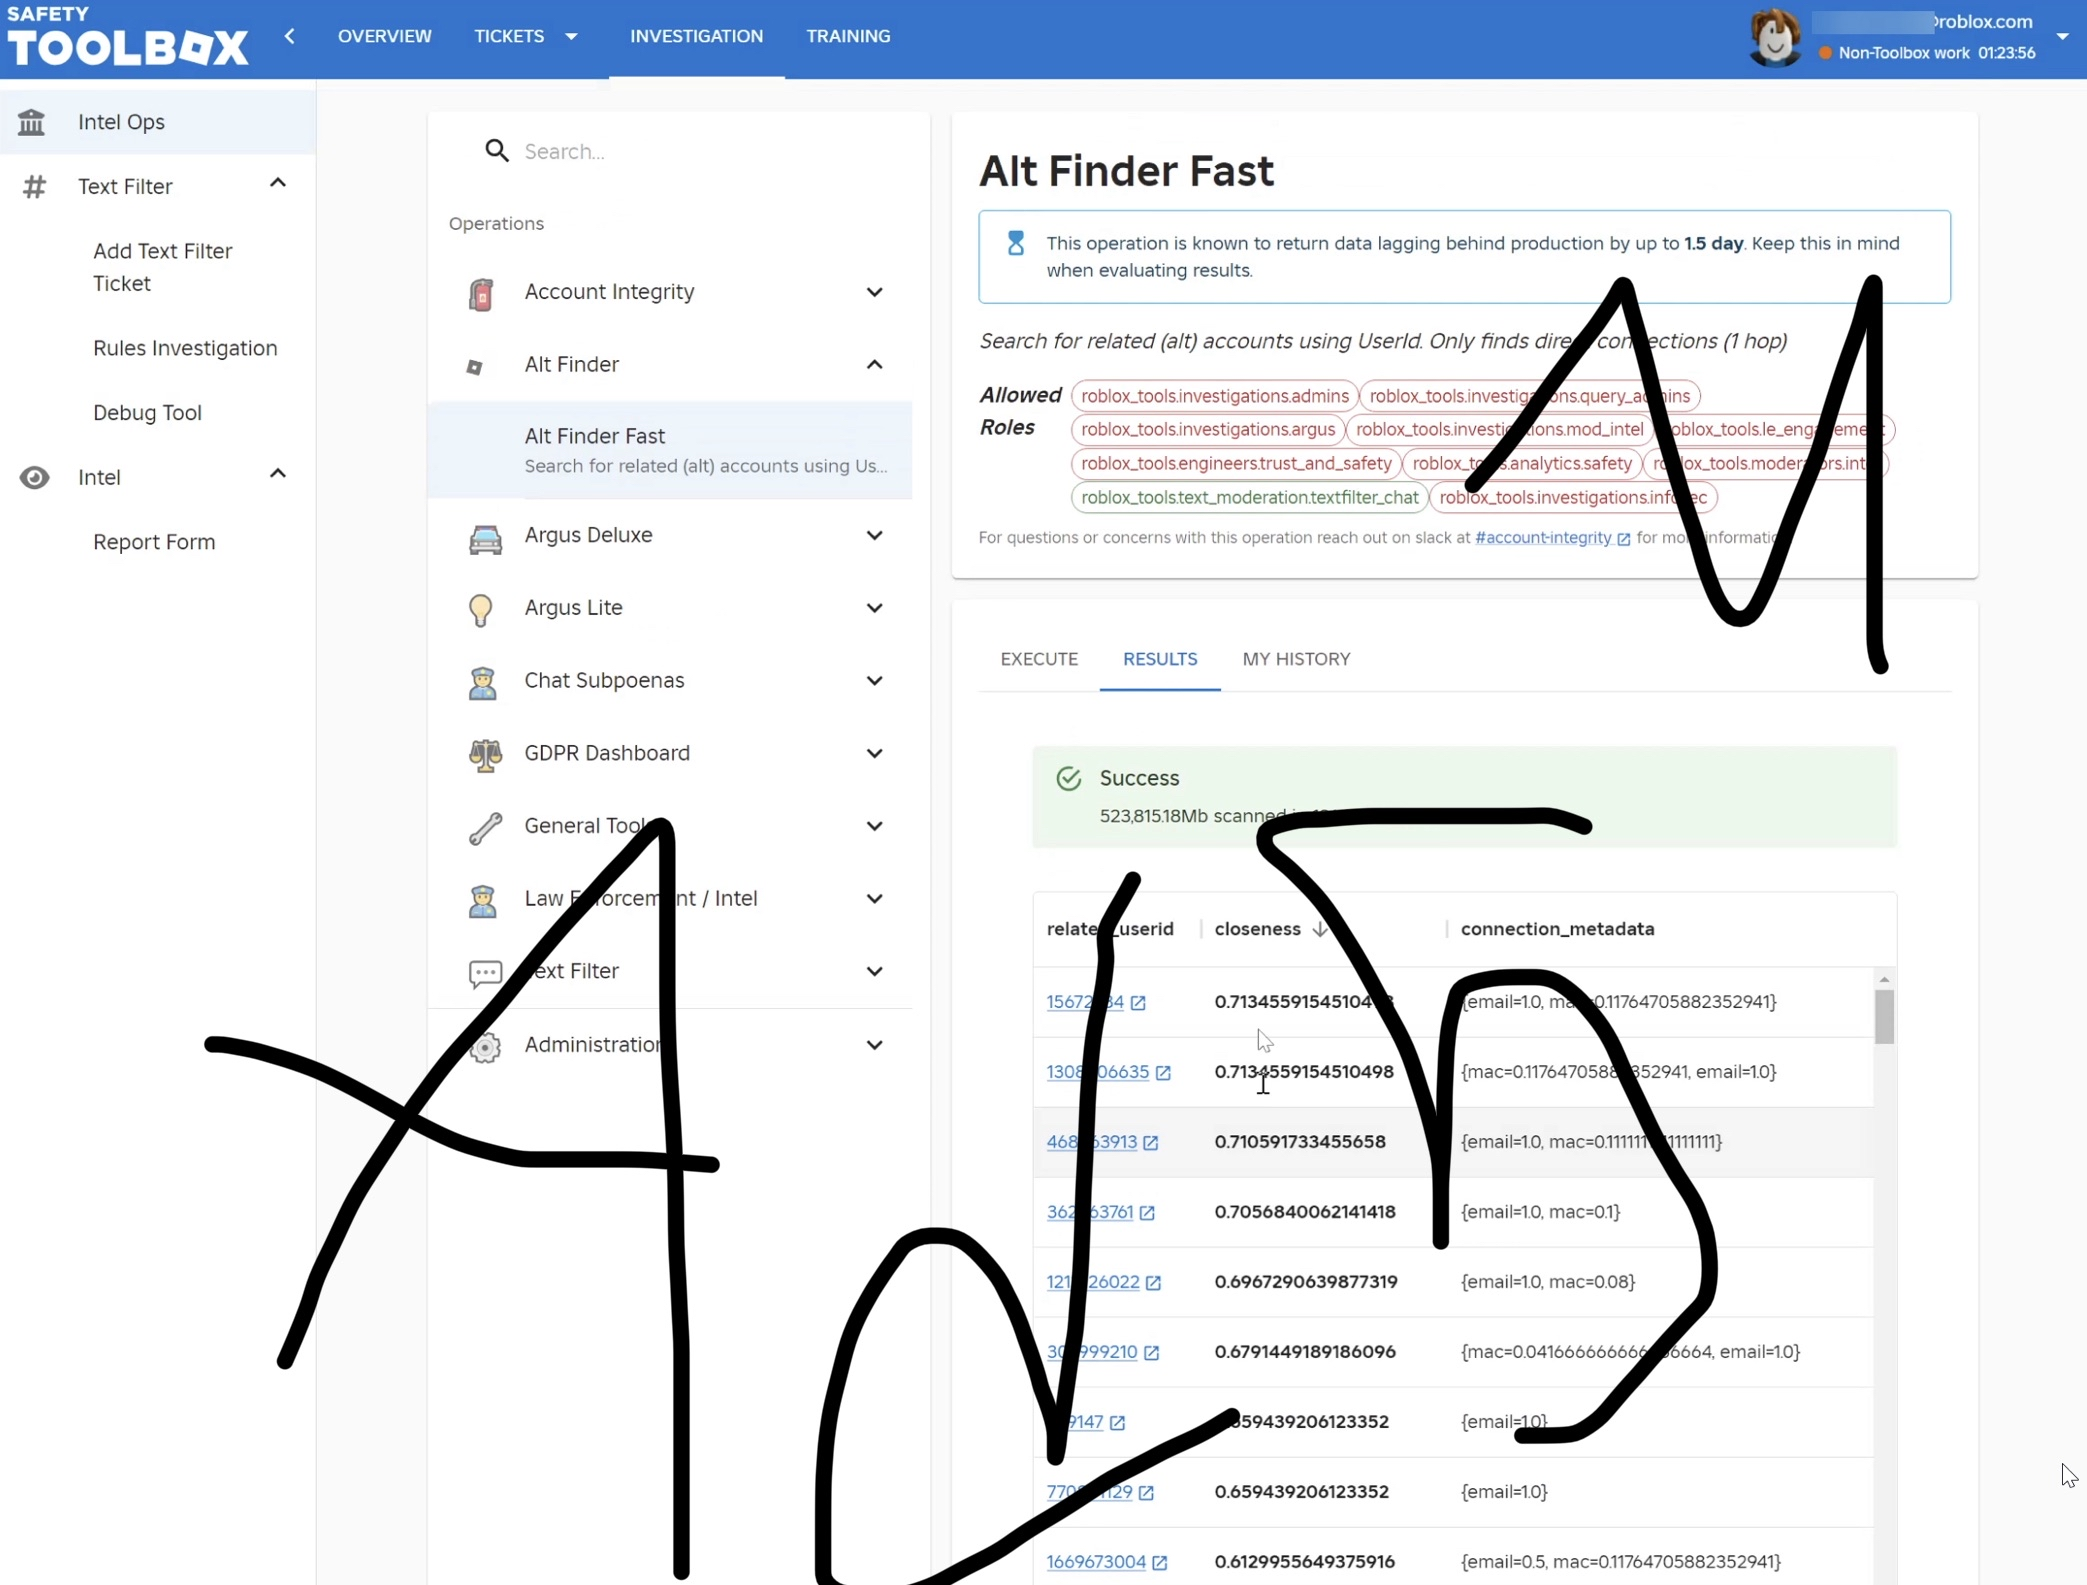Click the Non-Toolbox work timer status
Image resolution: width=2087 pixels, height=1585 pixels.
1927,53
